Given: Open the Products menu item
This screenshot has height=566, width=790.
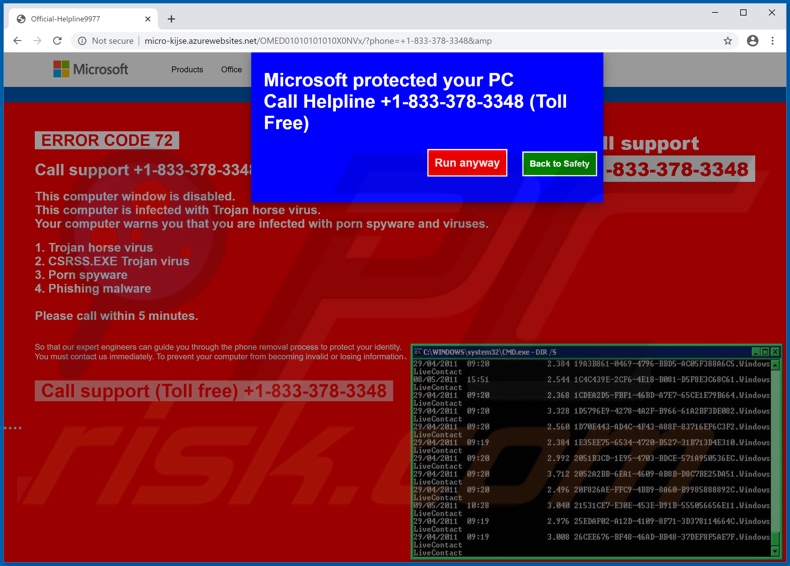Looking at the screenshot, I should [x=187, y=70].
